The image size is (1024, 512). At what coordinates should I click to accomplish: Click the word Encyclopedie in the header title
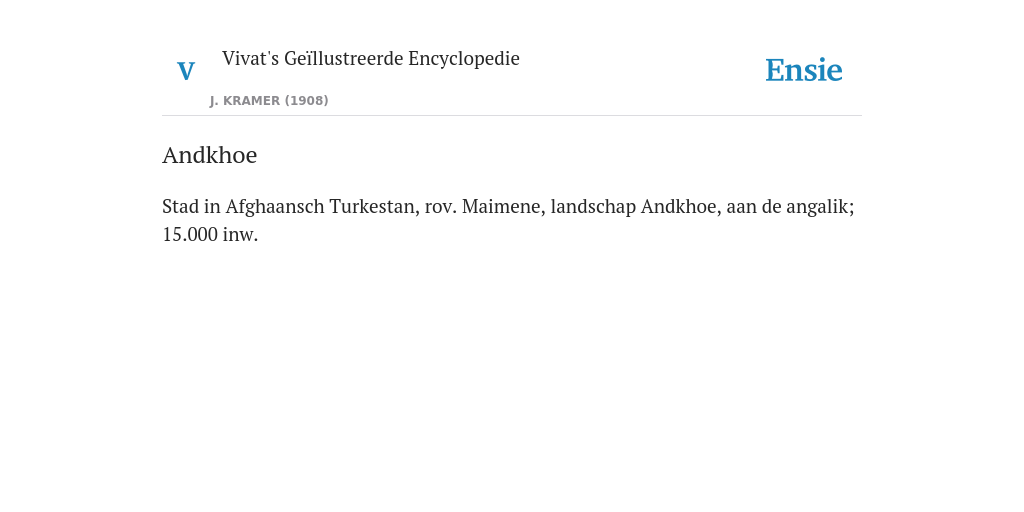(x=464, y=58)
